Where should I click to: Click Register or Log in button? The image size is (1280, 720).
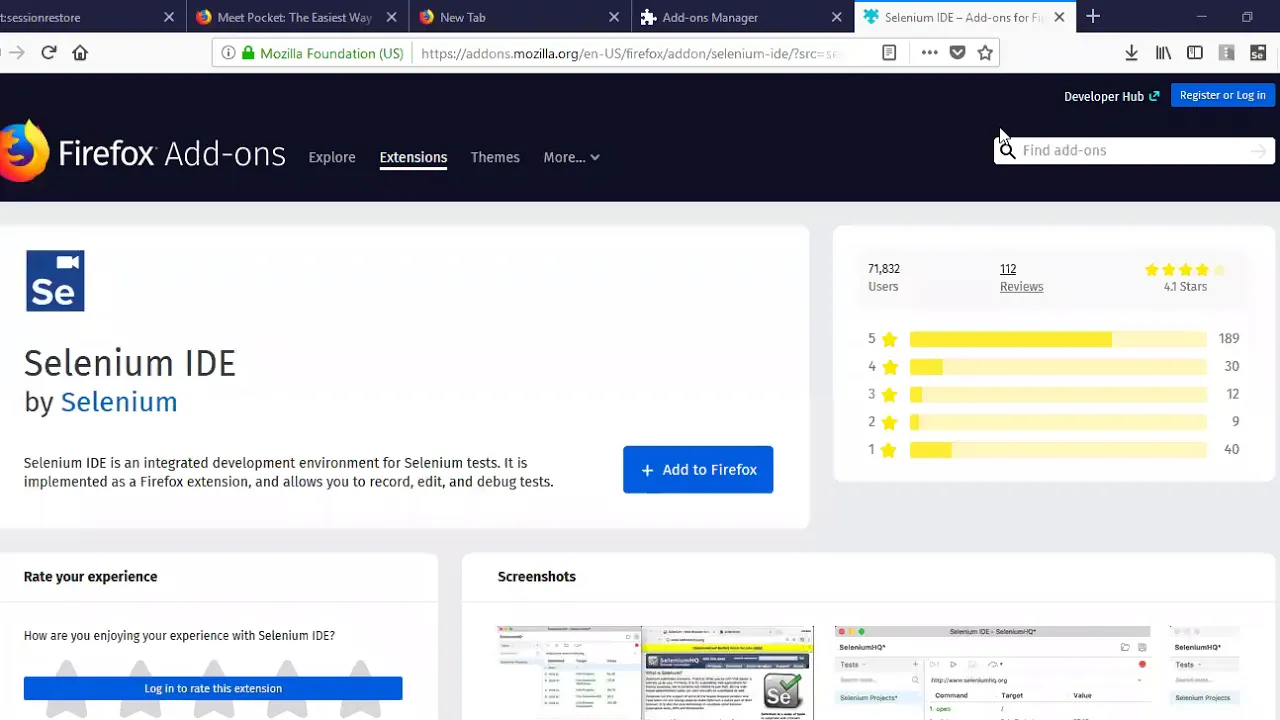pyautogui.click(x=1223, y=95)
